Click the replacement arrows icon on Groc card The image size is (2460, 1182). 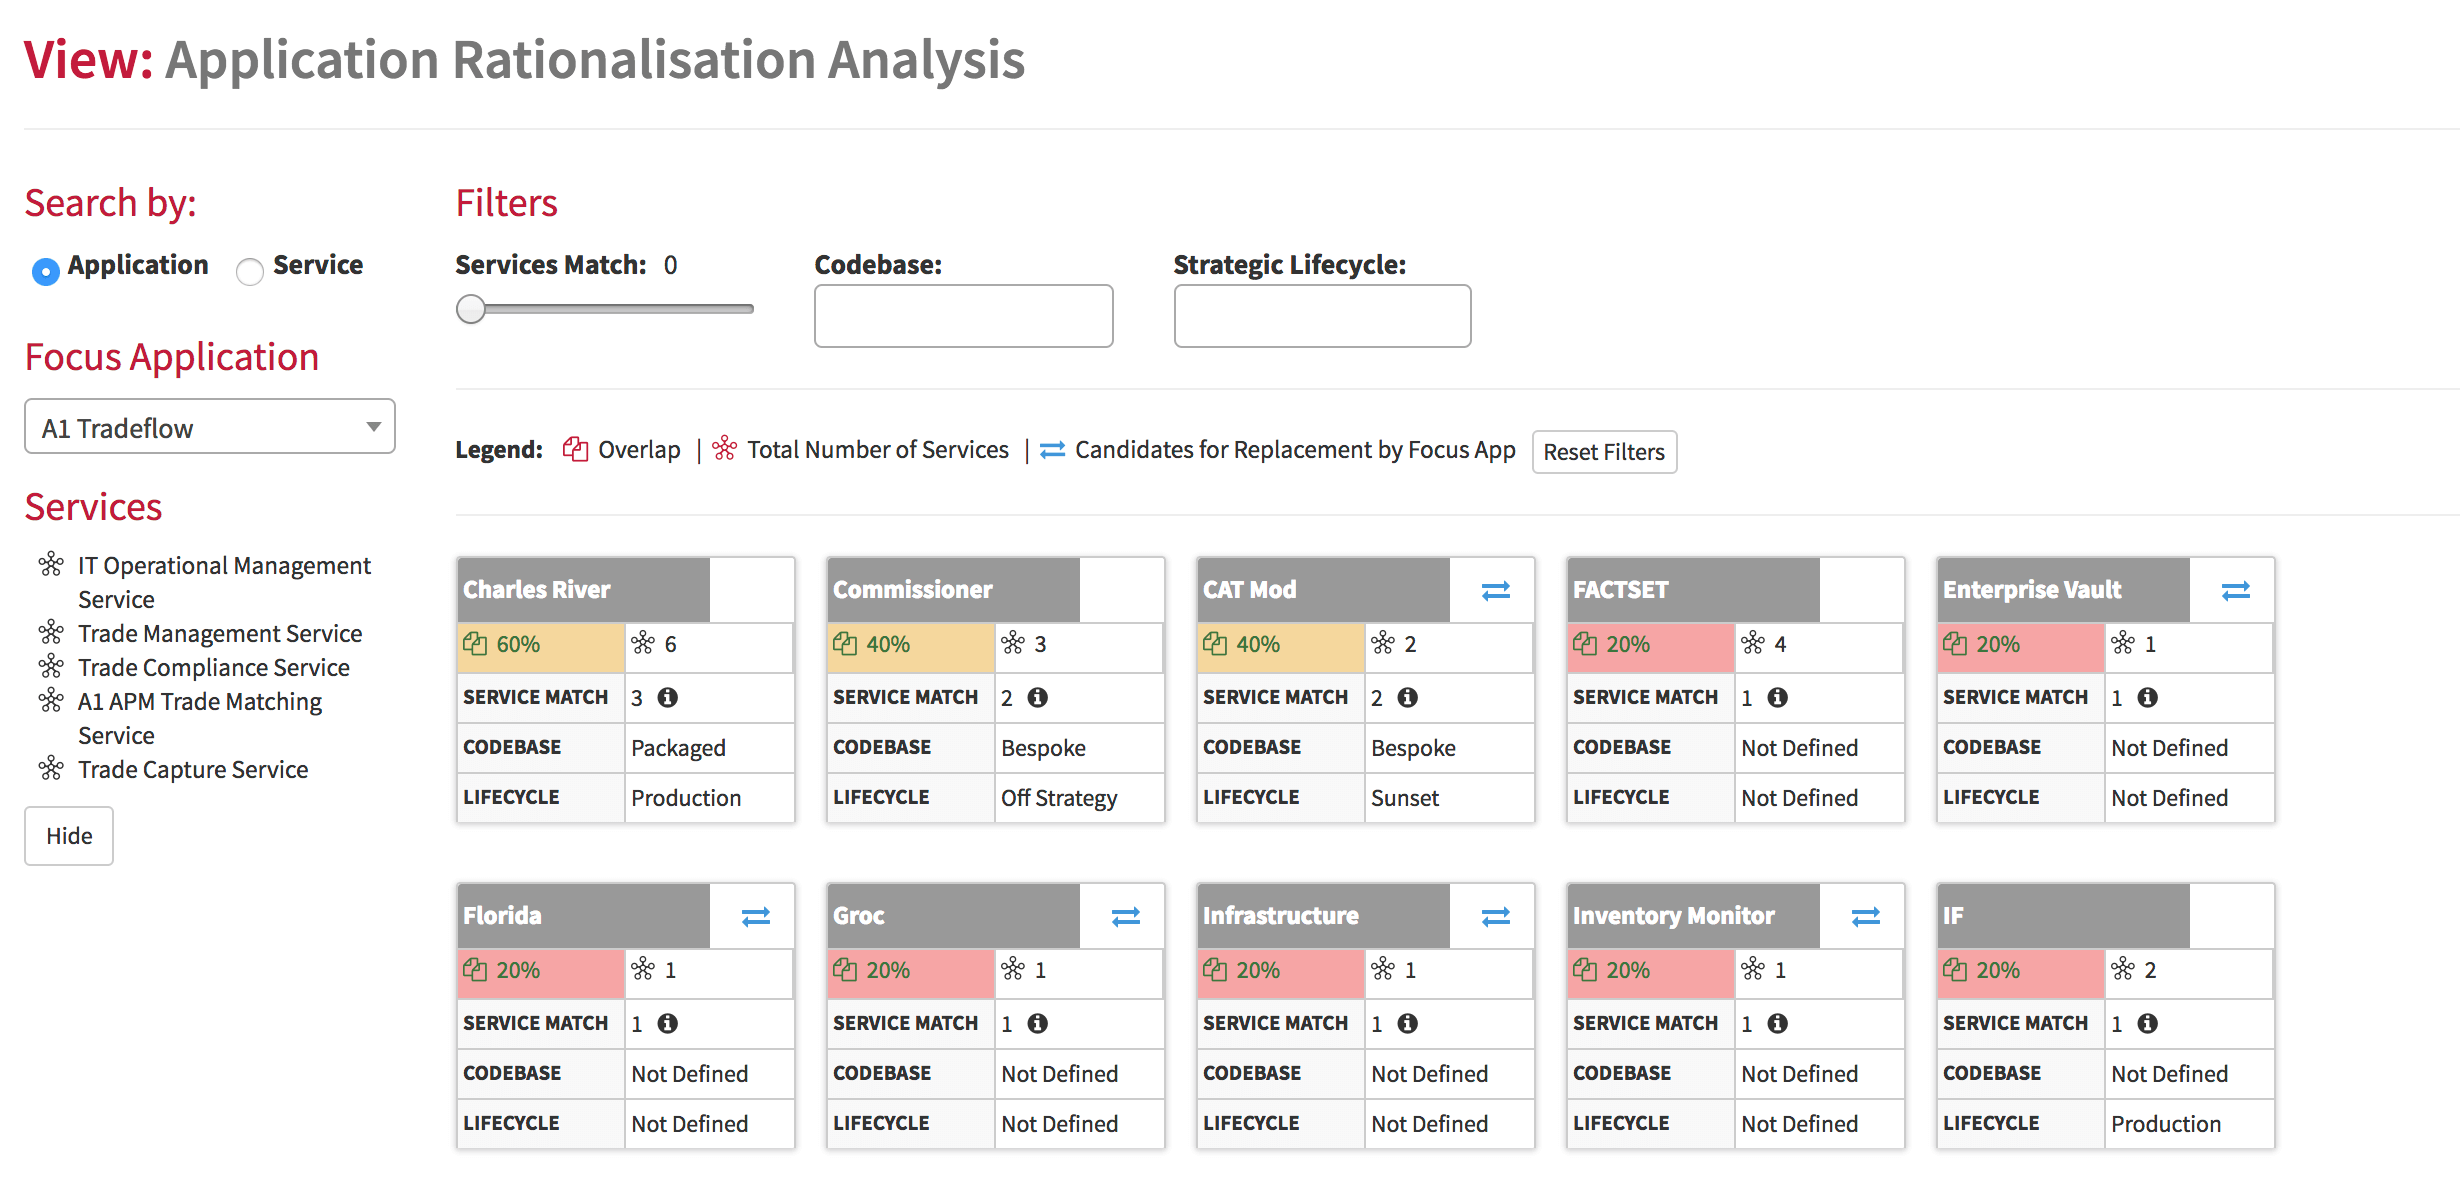[1126, 917]
